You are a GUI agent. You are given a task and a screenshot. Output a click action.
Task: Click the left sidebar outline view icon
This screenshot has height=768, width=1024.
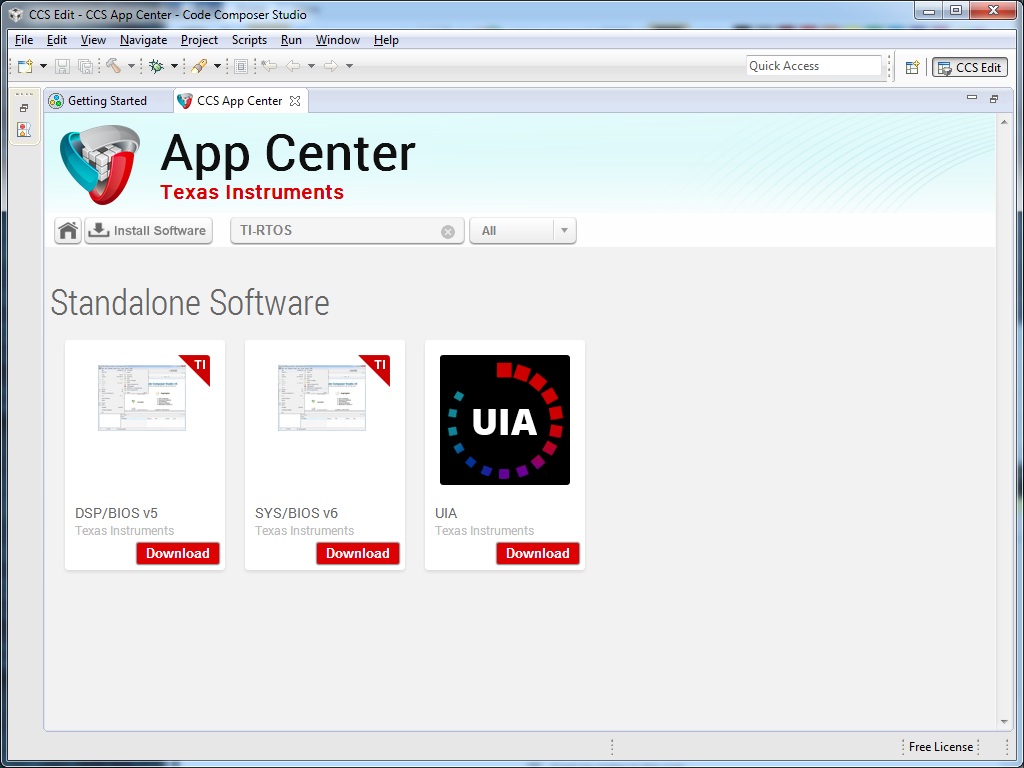24,129
